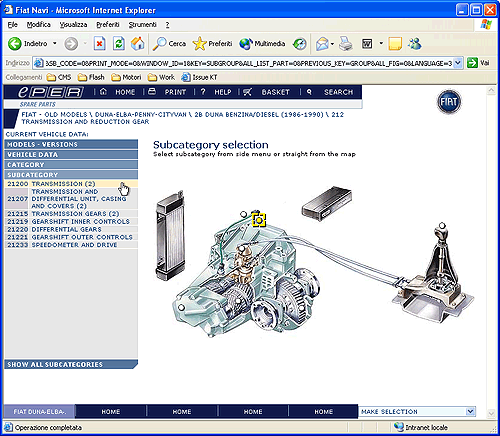Select 21207 Transmission and differential unit casing
Screen dimensions: 500x436
(x=71, y=199)
